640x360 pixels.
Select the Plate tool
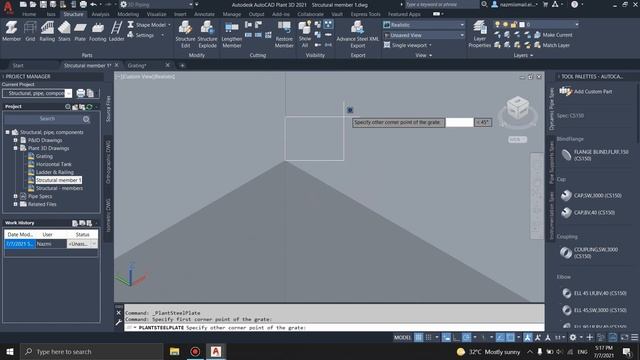click(x=80, y=31)
